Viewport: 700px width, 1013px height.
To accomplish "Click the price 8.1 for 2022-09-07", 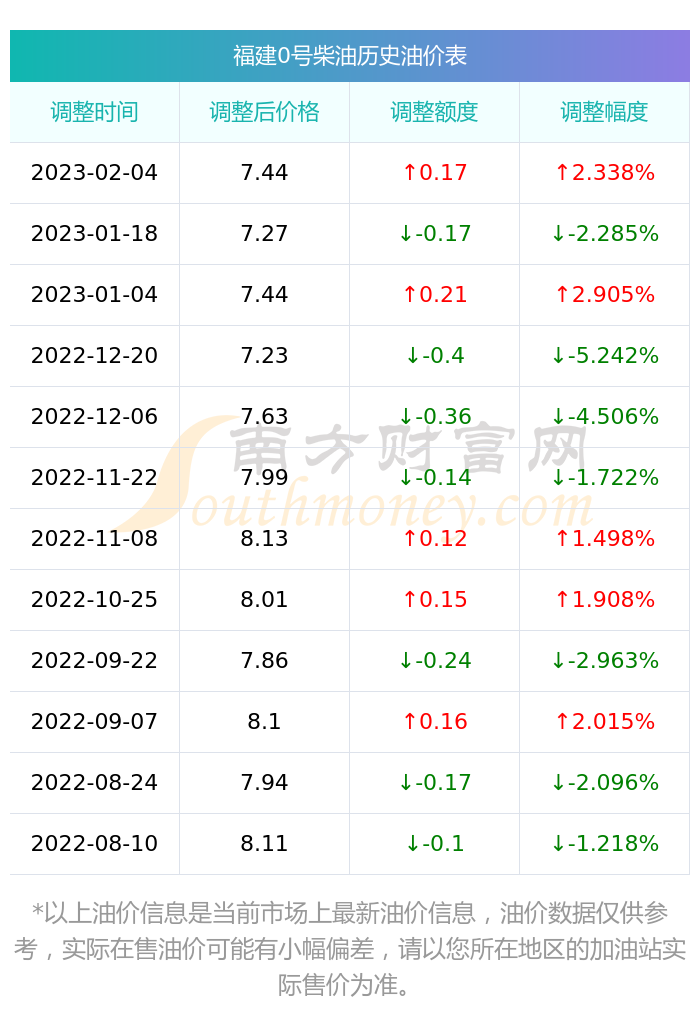I will tap(264, 722).
